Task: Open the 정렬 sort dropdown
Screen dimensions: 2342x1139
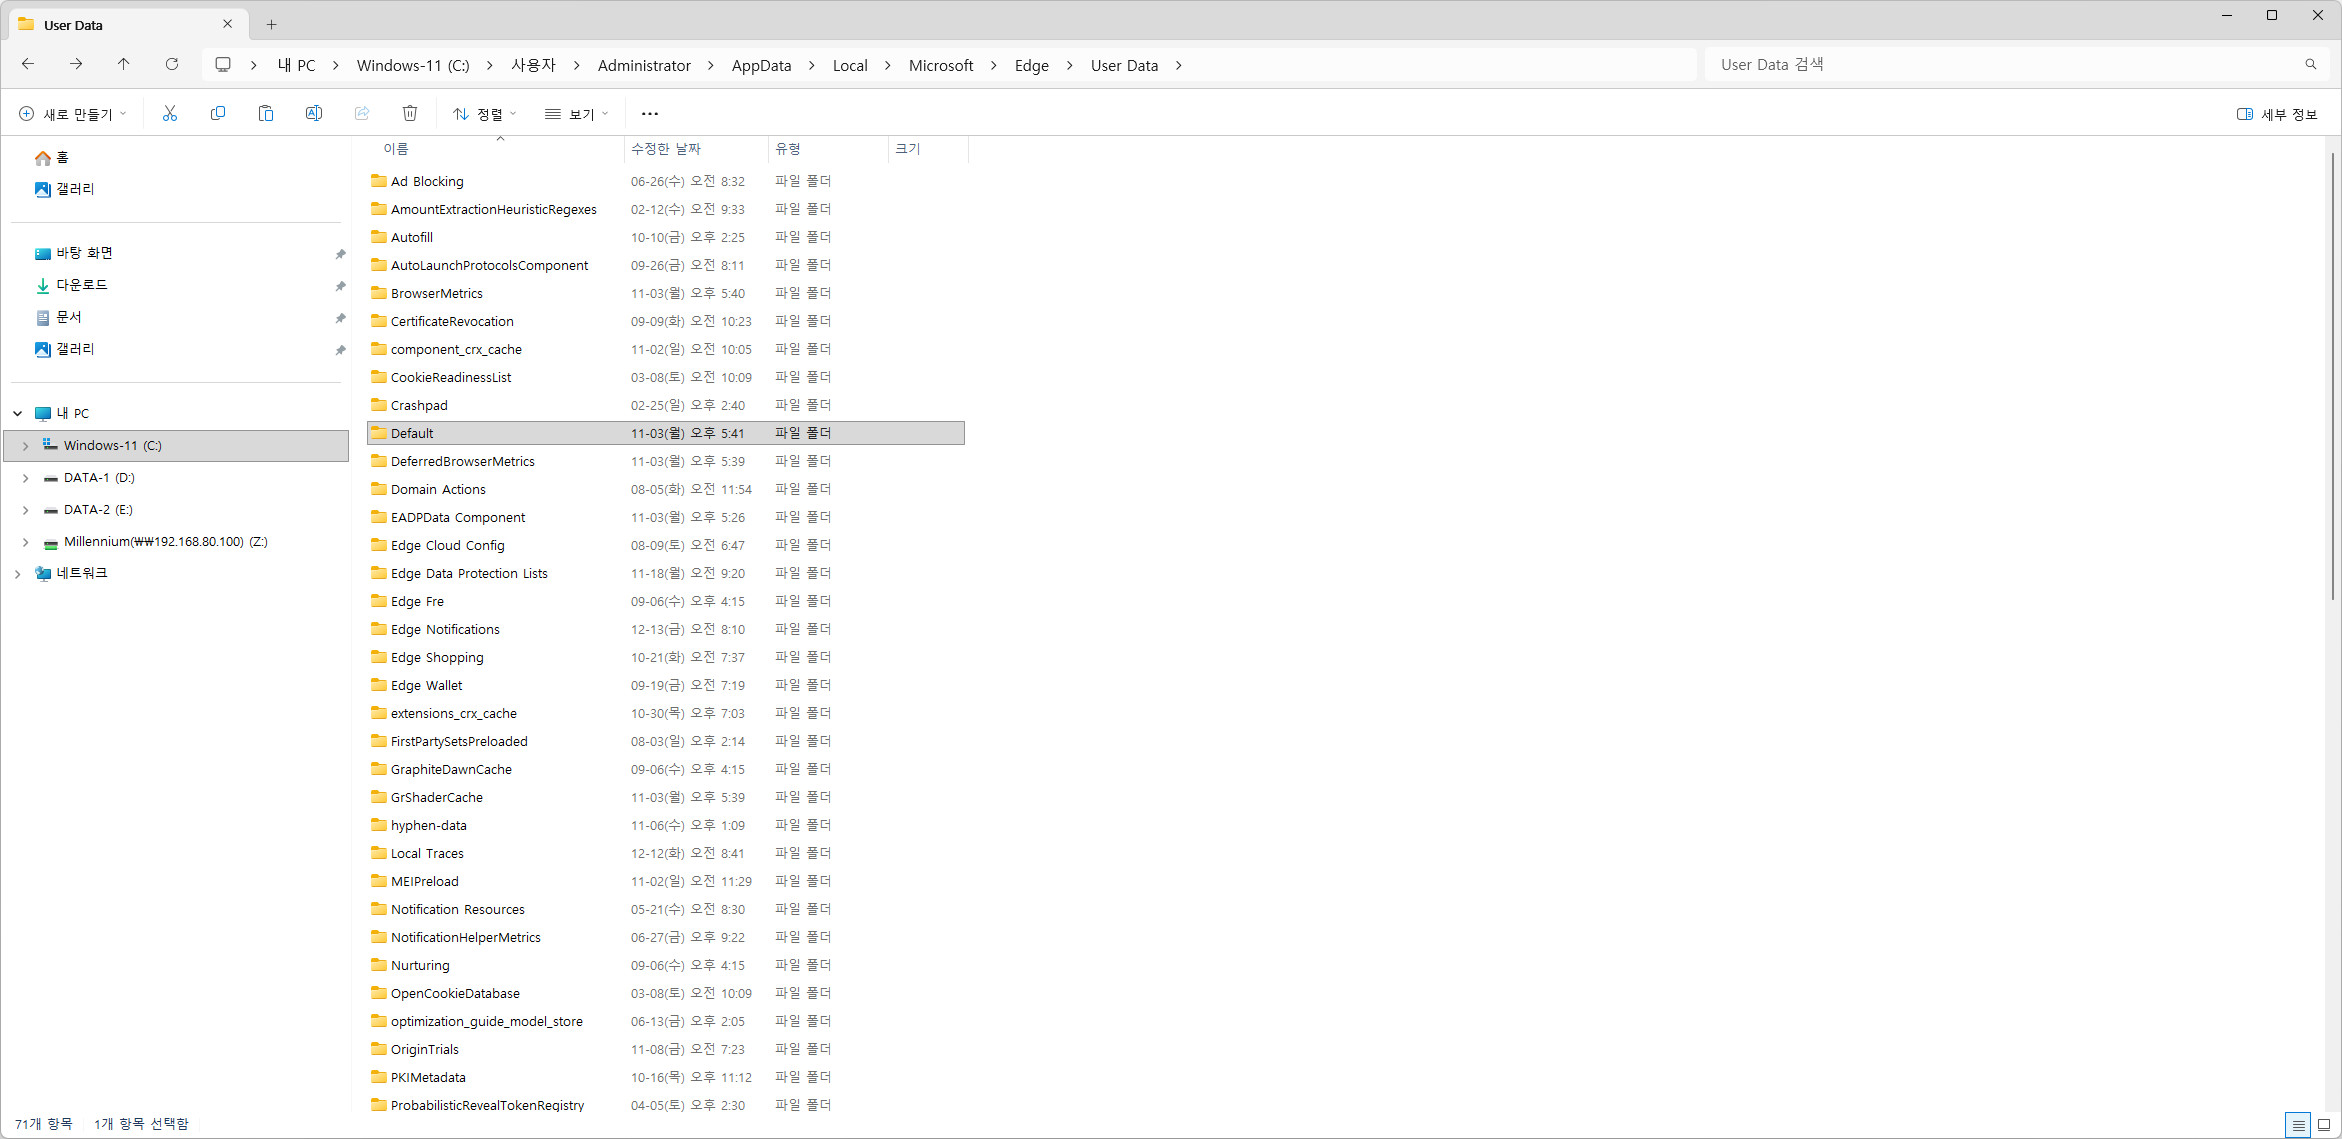Action: coord(485,114)
